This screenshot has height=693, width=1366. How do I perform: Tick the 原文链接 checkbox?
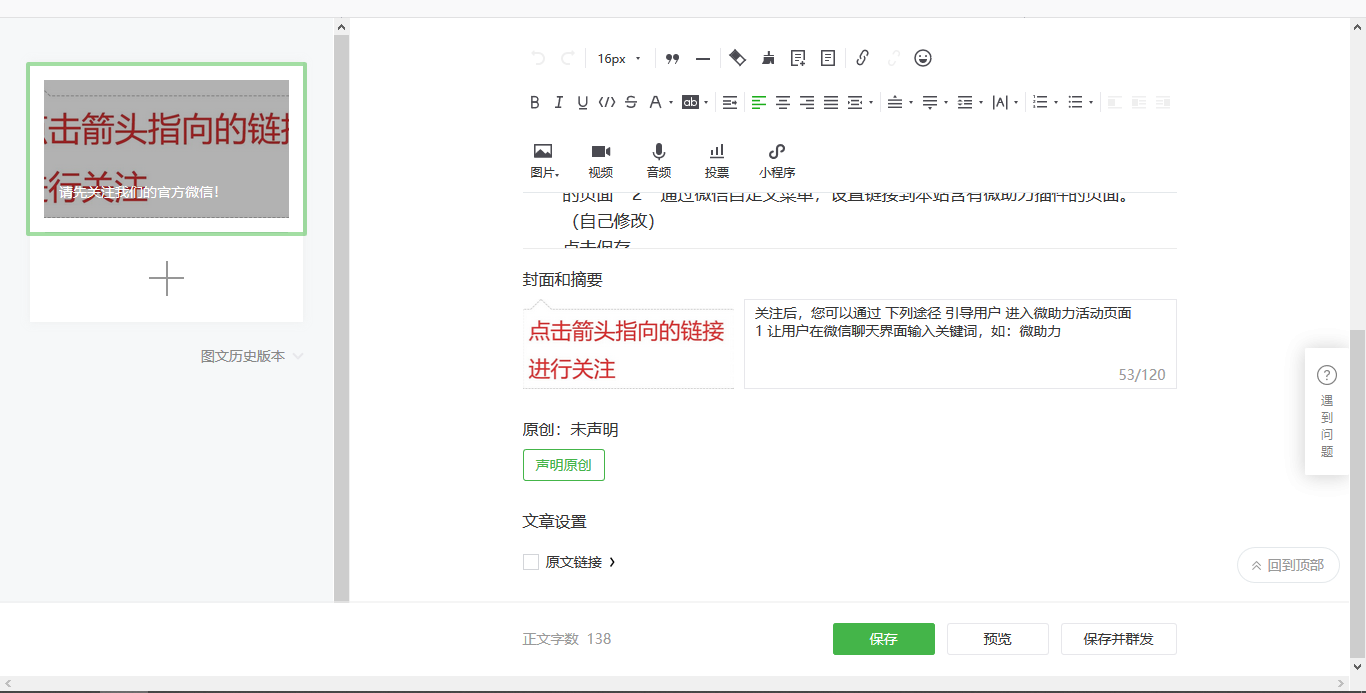531,562
